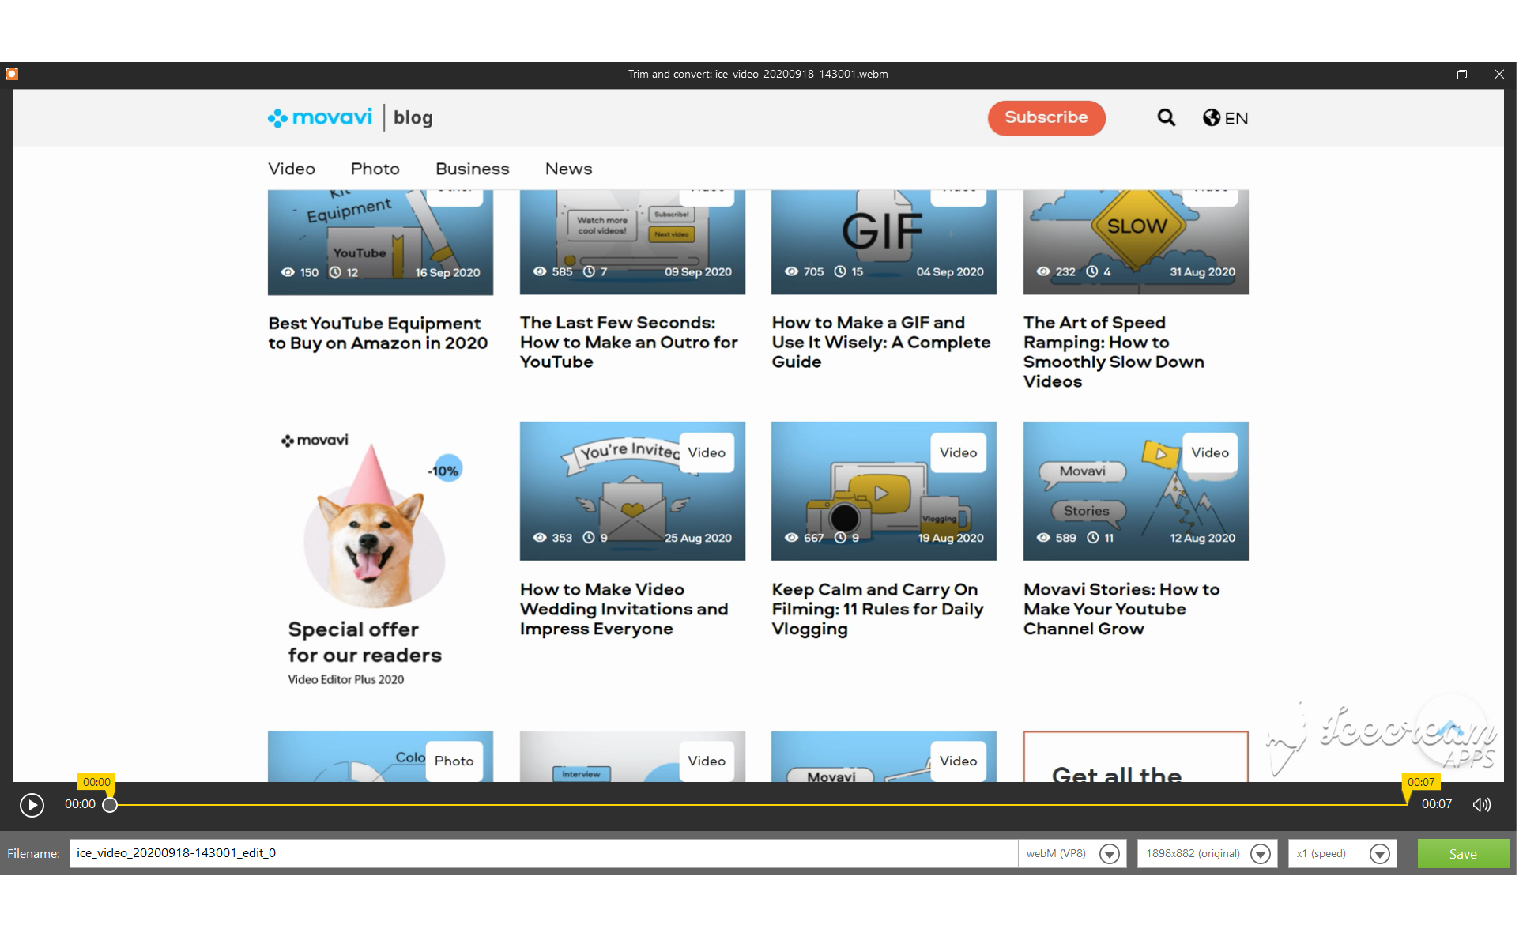Open Keep Calm and Carry On Filming article
This screenshot has width=1517, height=938.
pos(878,609)
